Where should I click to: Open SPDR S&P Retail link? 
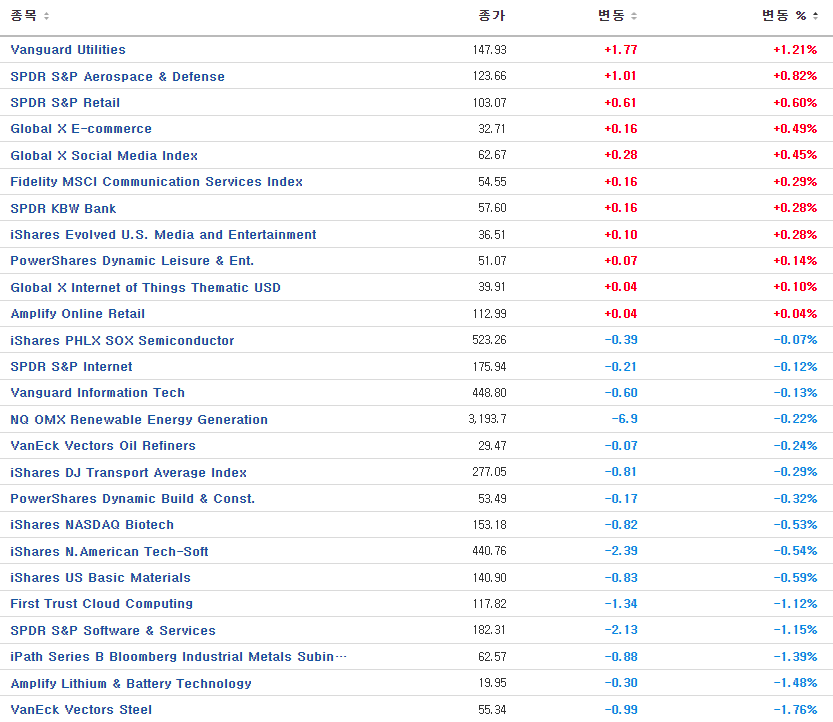pyautogui.click(x=65, y=103)
